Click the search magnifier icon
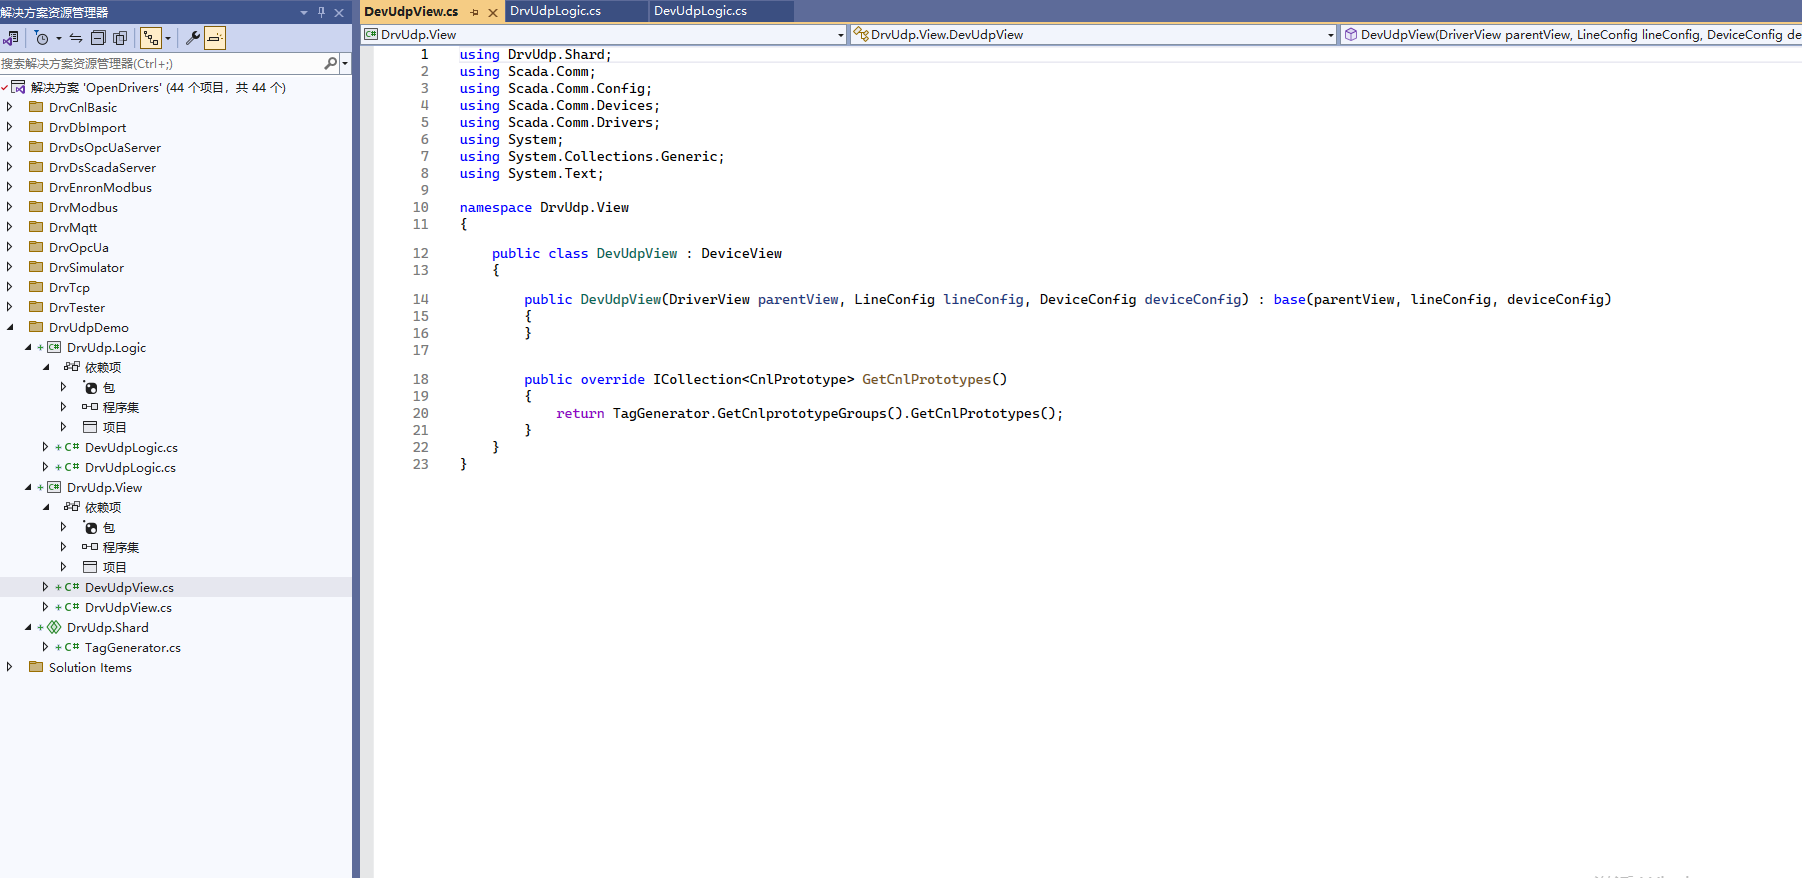The image size is (1802, 878). tap(331, 63)
